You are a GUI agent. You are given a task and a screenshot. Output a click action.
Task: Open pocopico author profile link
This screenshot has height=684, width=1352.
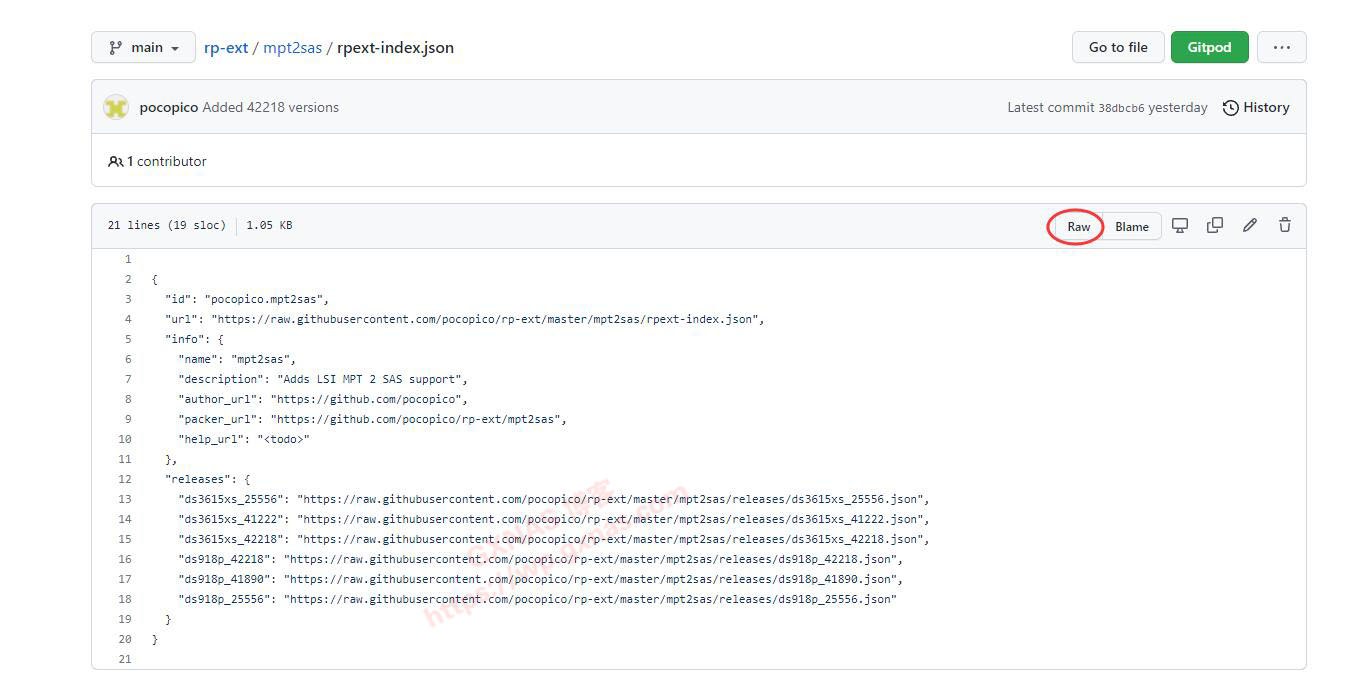tap(168, 107)
